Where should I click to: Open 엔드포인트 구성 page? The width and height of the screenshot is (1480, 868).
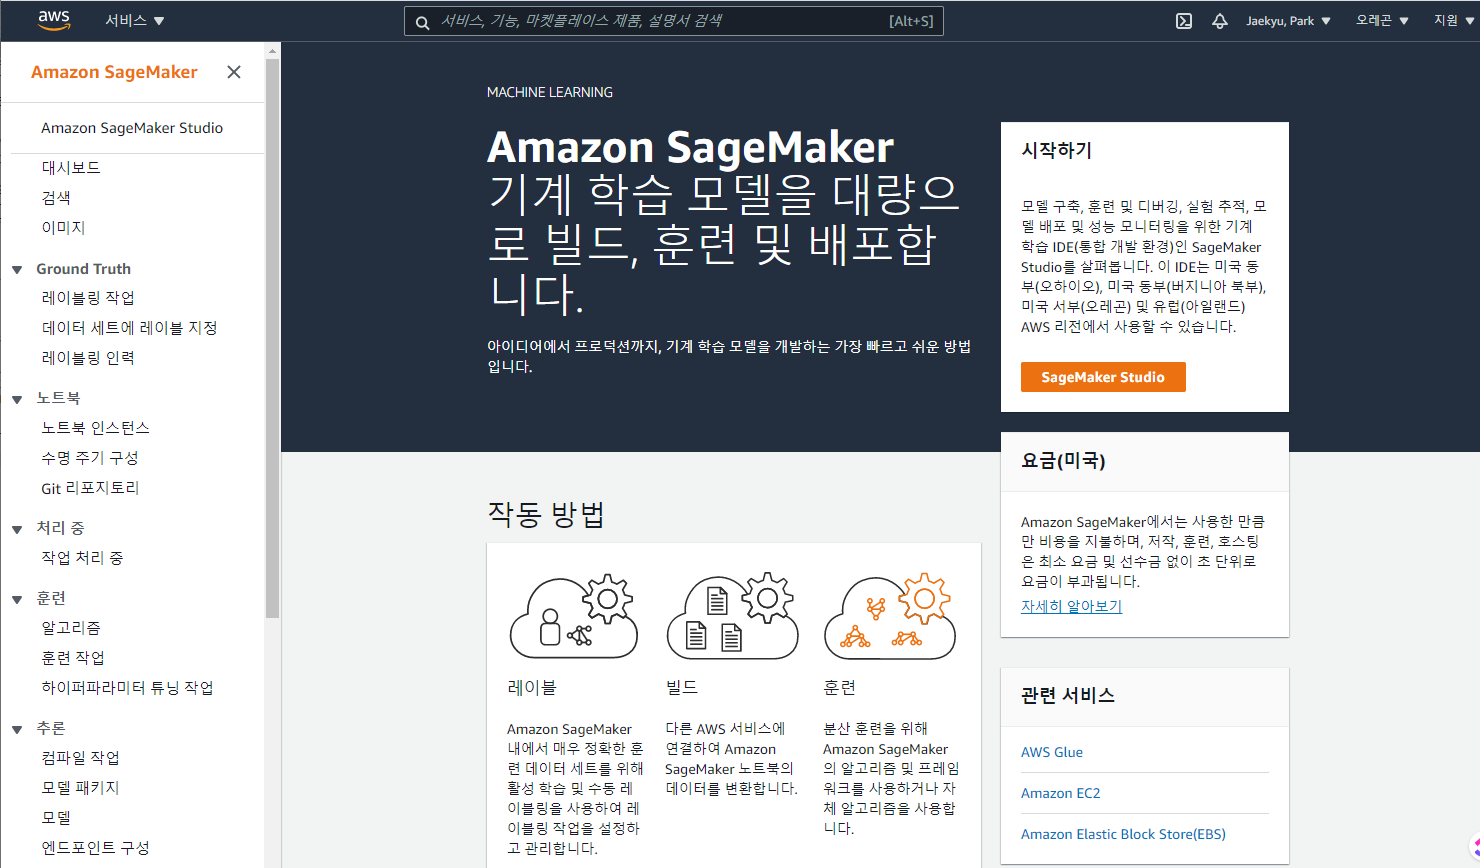pyautogui.click(x=95, y=848)
